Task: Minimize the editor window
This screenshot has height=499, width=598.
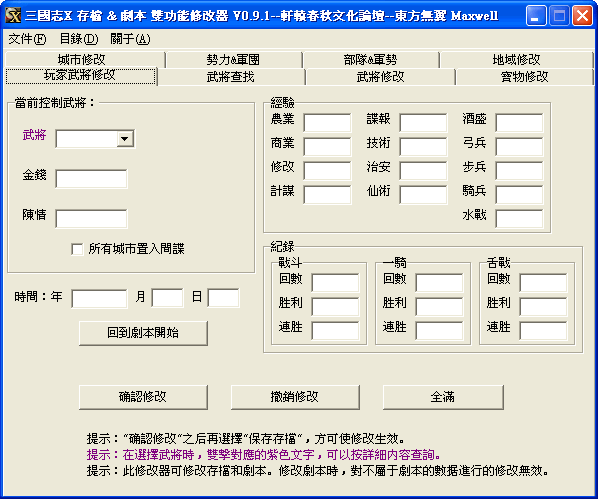Action: (535, 16)
